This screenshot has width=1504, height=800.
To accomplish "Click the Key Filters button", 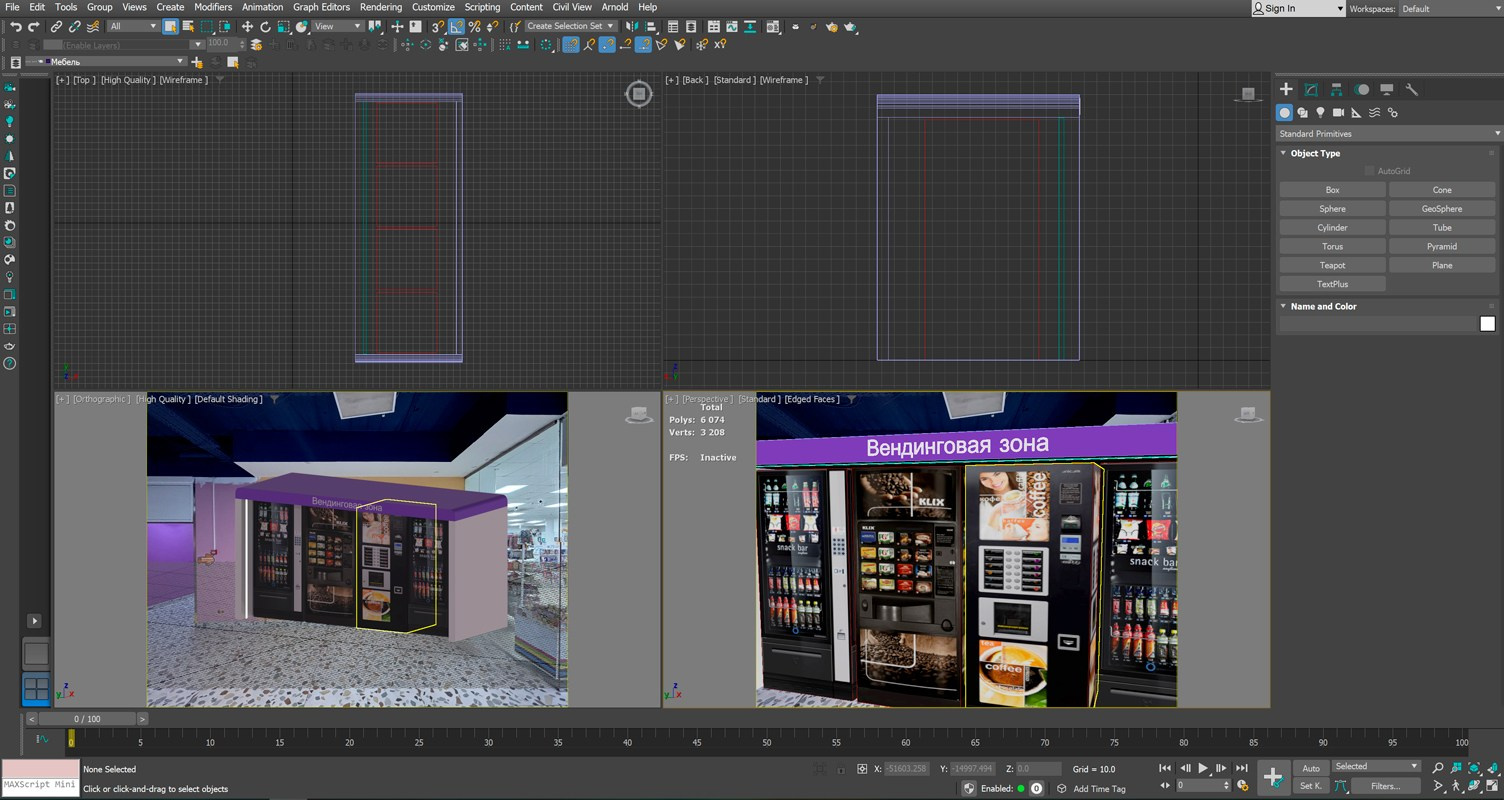I will [1384, 786].
